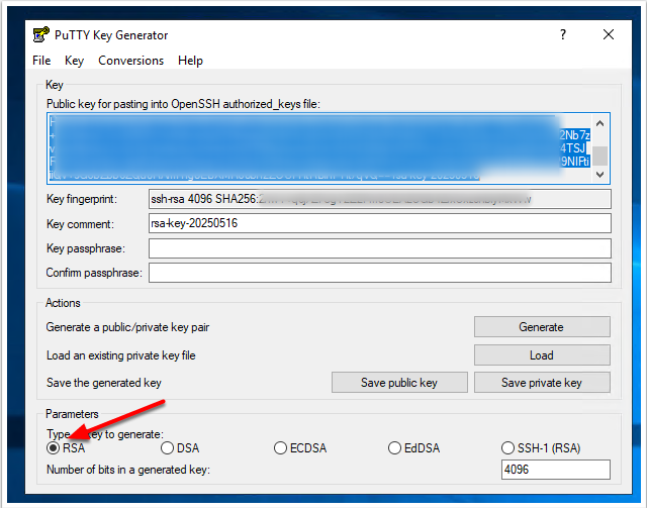Click 'Save the generated key' text
Viewport: 647px width, 508px height.
pos(104,383)
